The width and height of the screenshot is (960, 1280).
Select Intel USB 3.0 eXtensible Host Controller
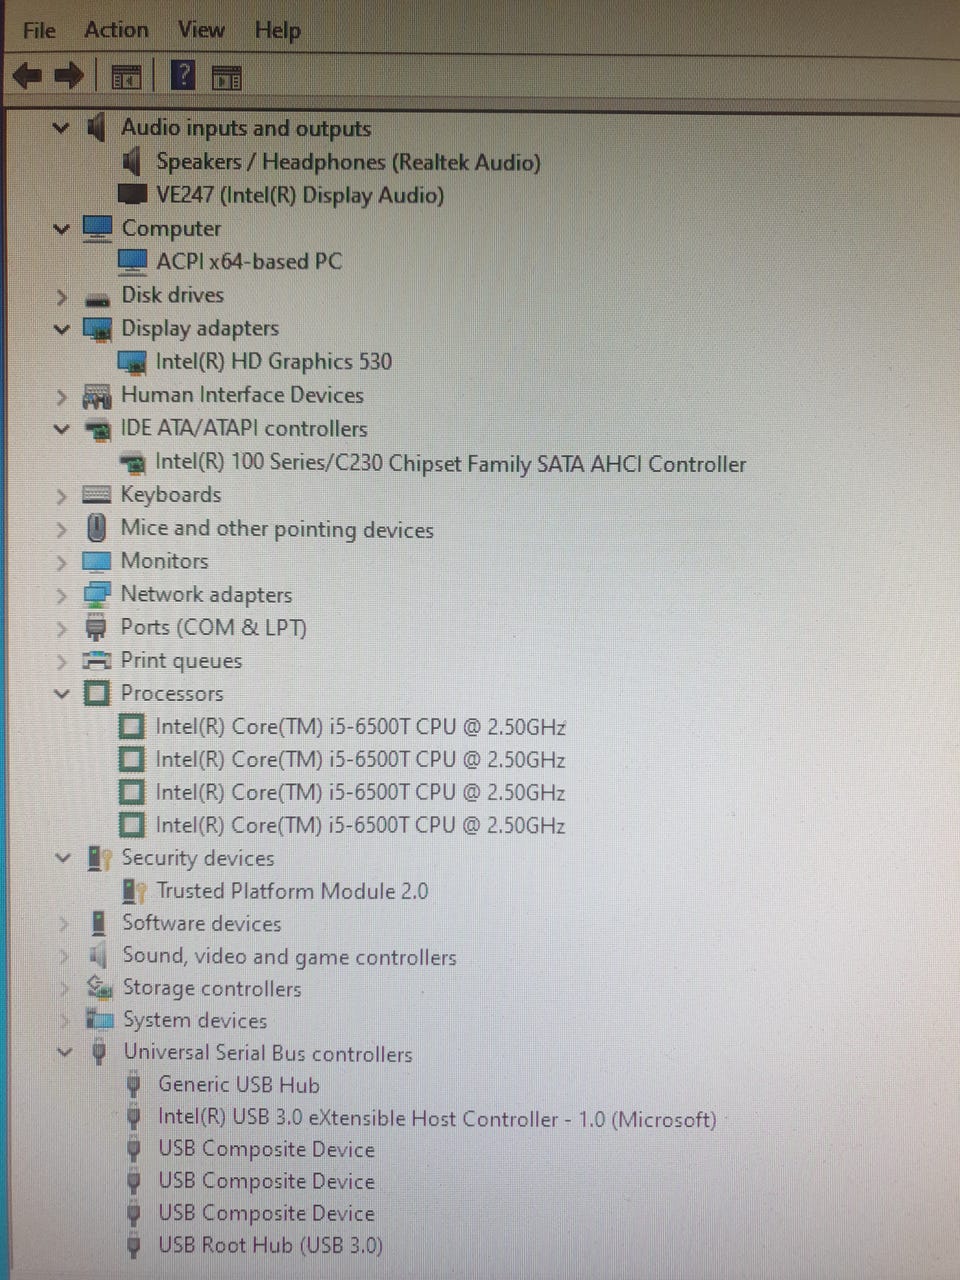click(x=437, y=1118)
